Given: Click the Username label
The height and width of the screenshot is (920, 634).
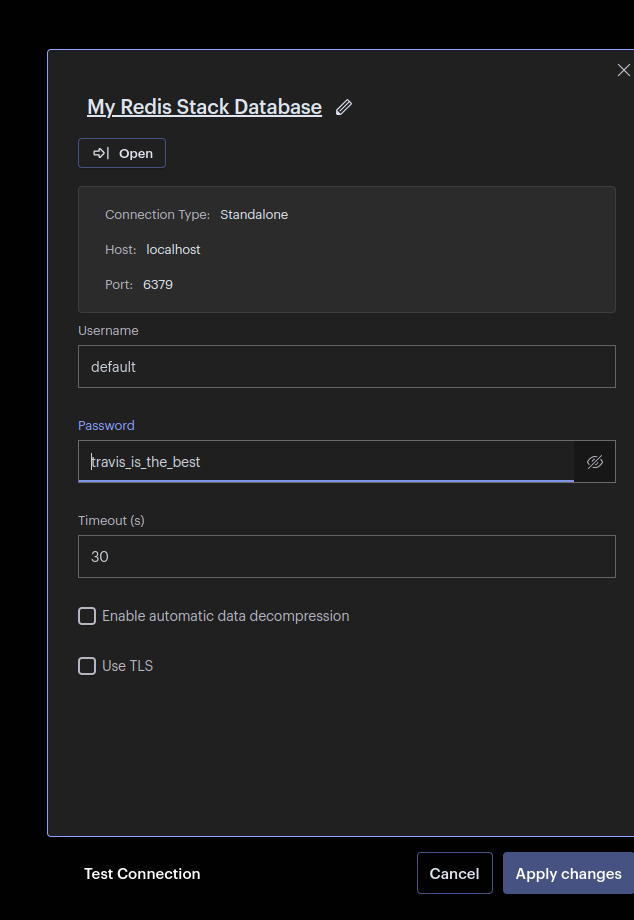Looking at the screenshot, I should point(109,331).
